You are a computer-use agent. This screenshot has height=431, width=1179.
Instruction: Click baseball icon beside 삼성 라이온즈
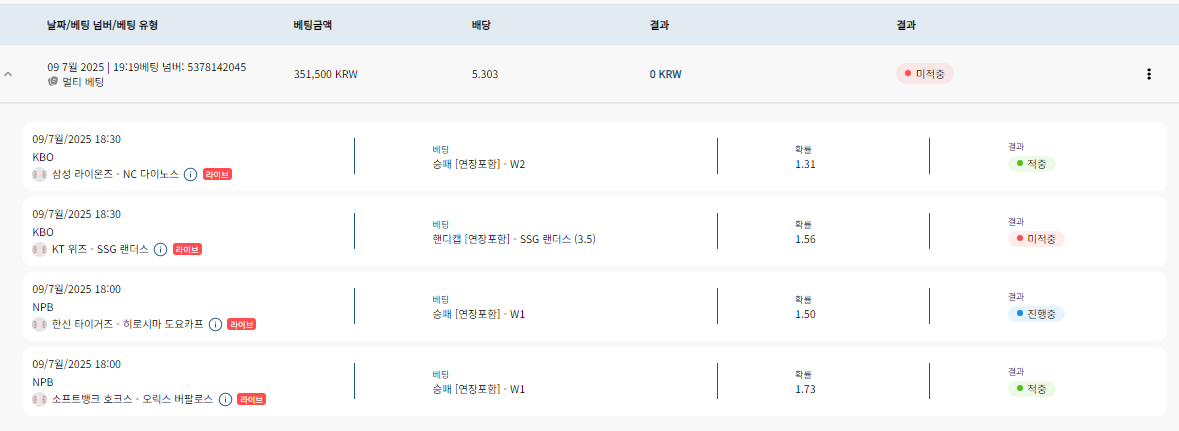pyautogui.click(x=40, y=175)
